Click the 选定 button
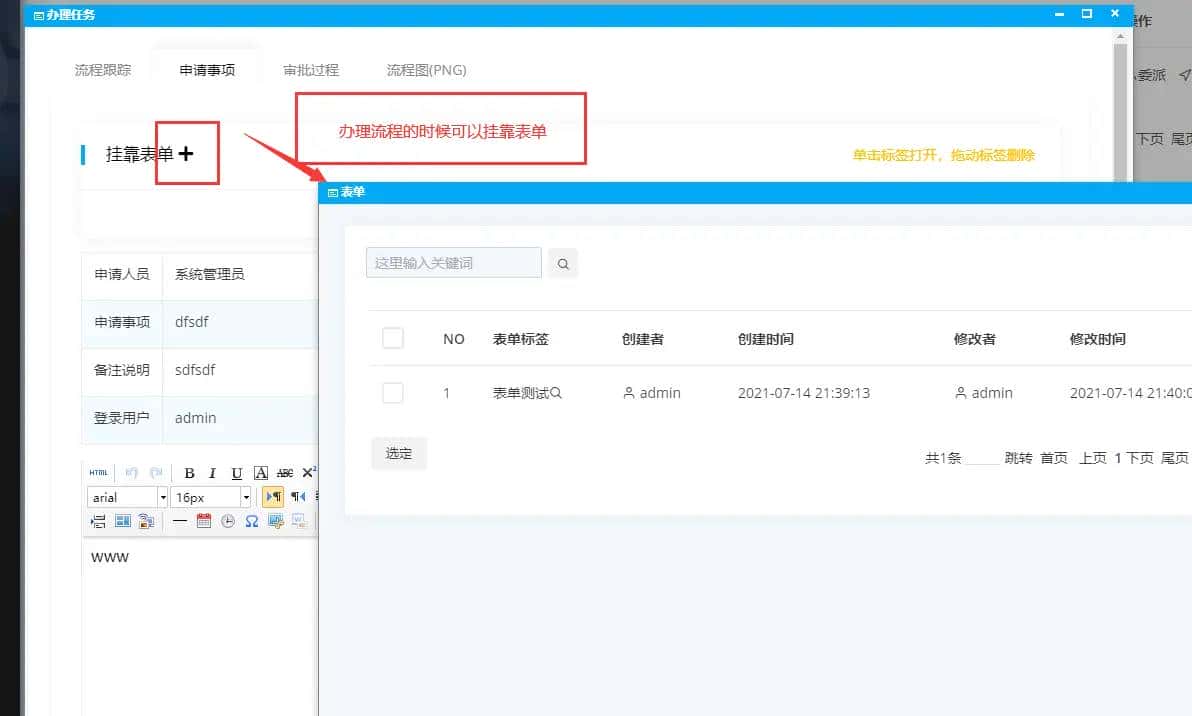The height and width of the screenshot is (716, 1192). pos(398,453)
